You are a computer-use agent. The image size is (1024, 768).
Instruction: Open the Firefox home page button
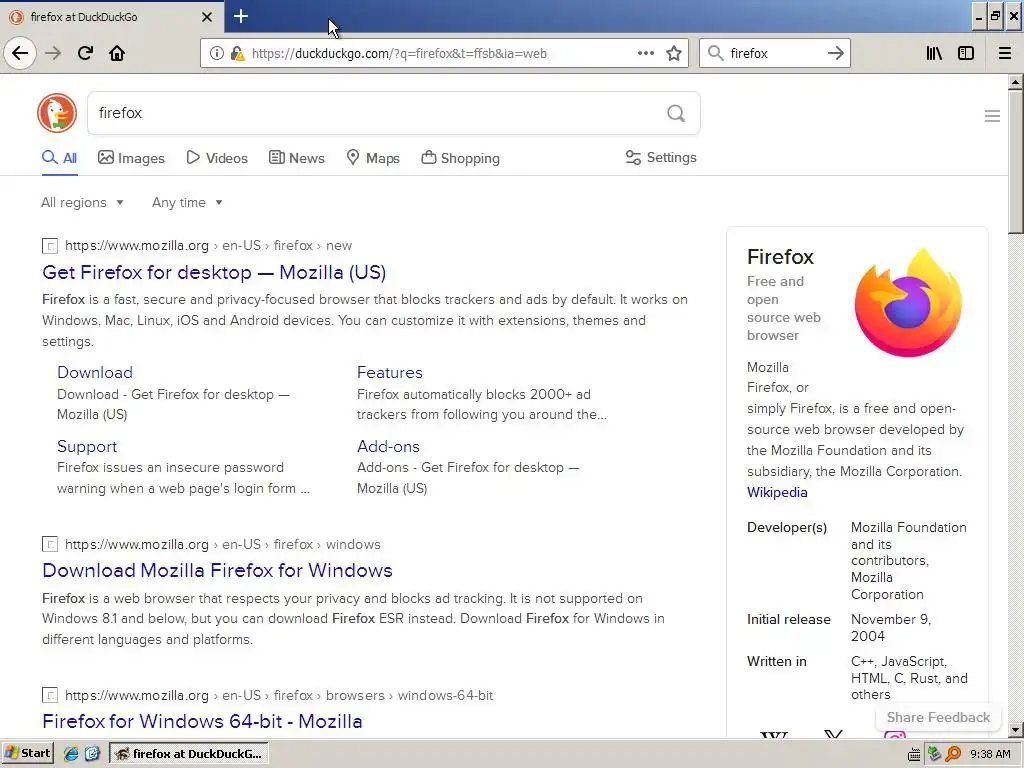pos(117,53)
